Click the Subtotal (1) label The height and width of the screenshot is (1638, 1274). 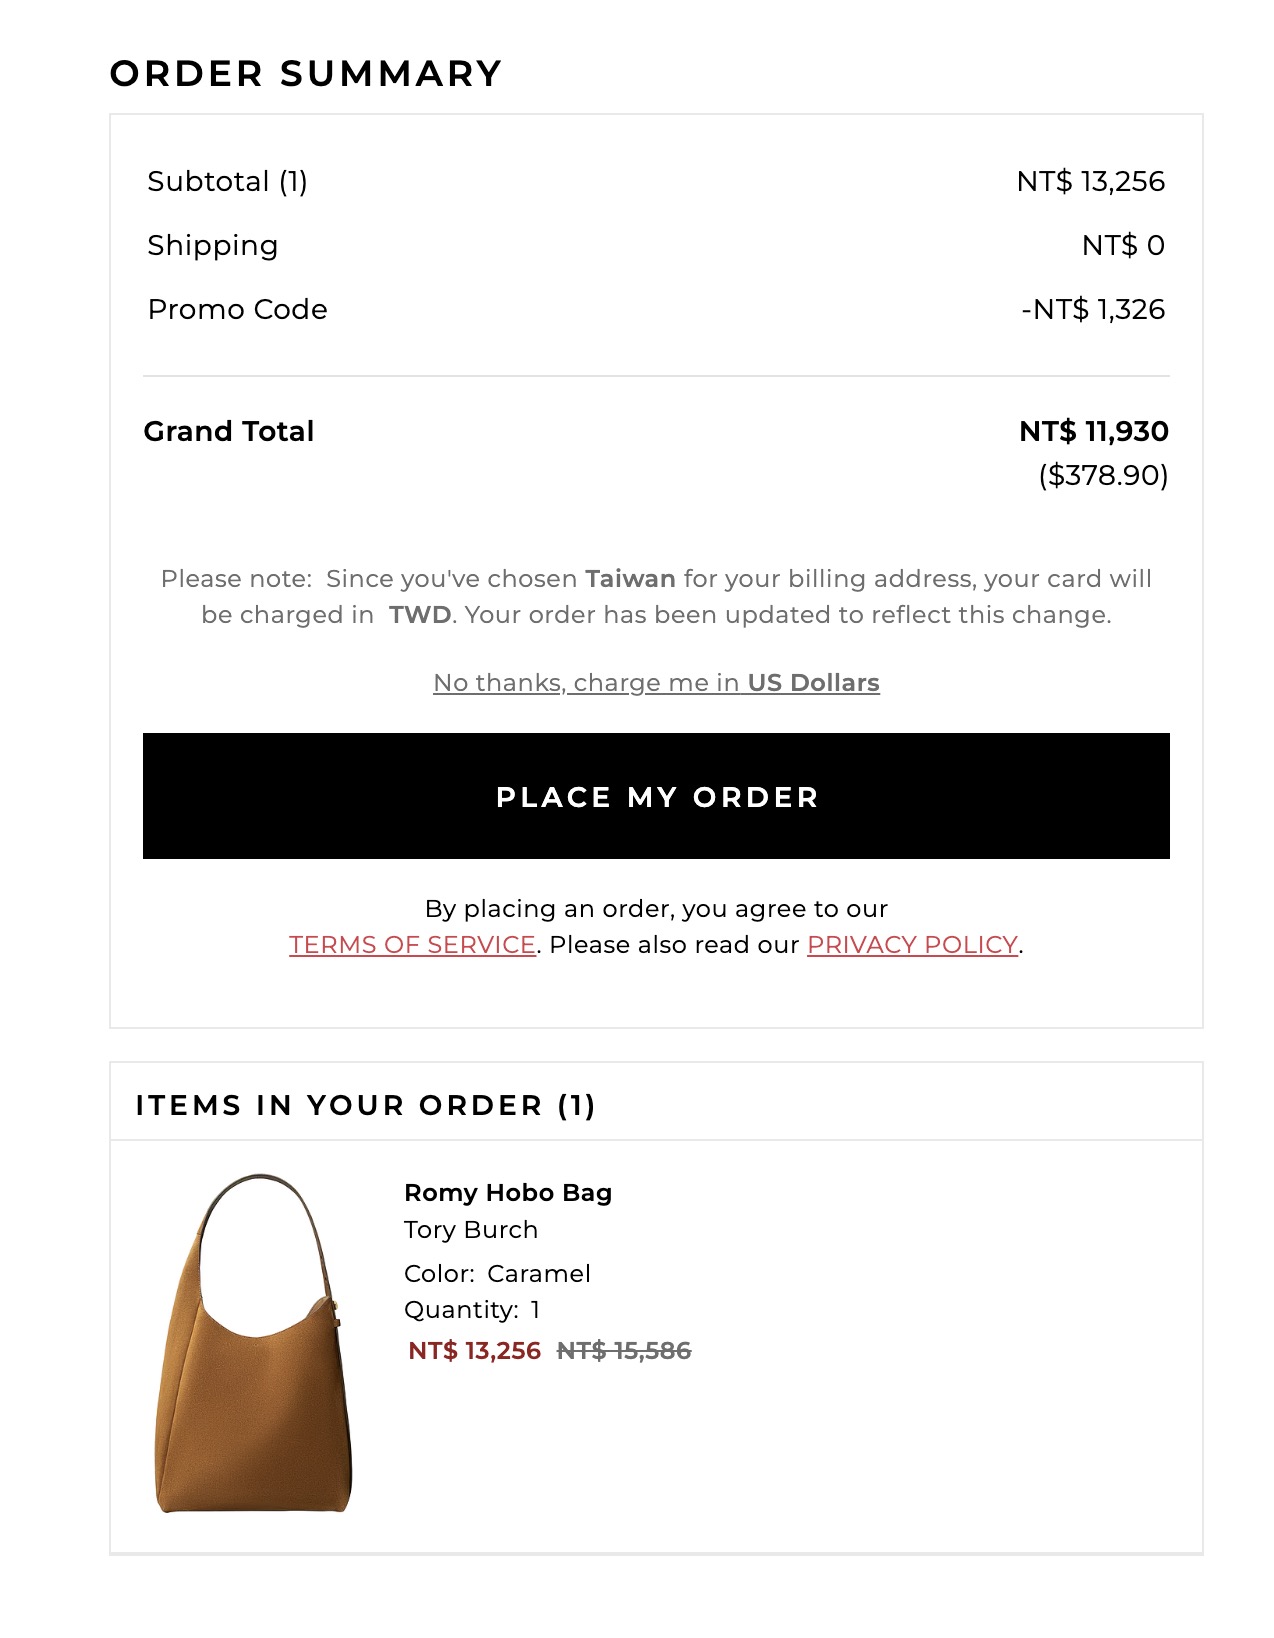pos(227,181)
